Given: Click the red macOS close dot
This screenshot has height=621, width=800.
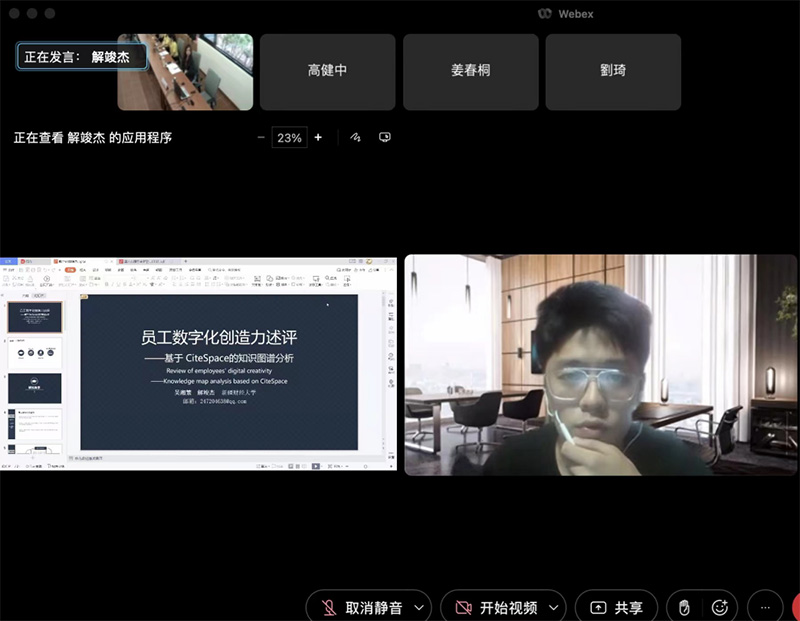Looking at the screenshot, I should click(12, 13).
